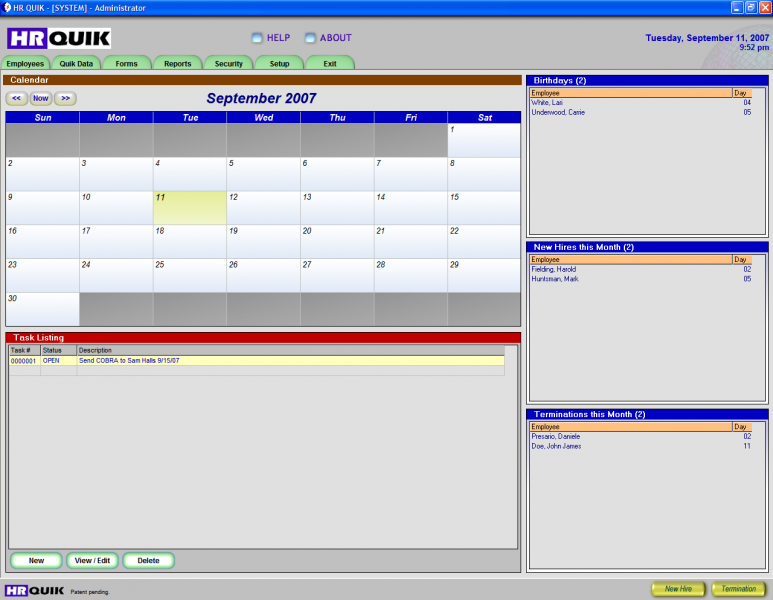Select Huntsman, Mark in New Hires
This screenshot has height=600, width=773.
641,279
